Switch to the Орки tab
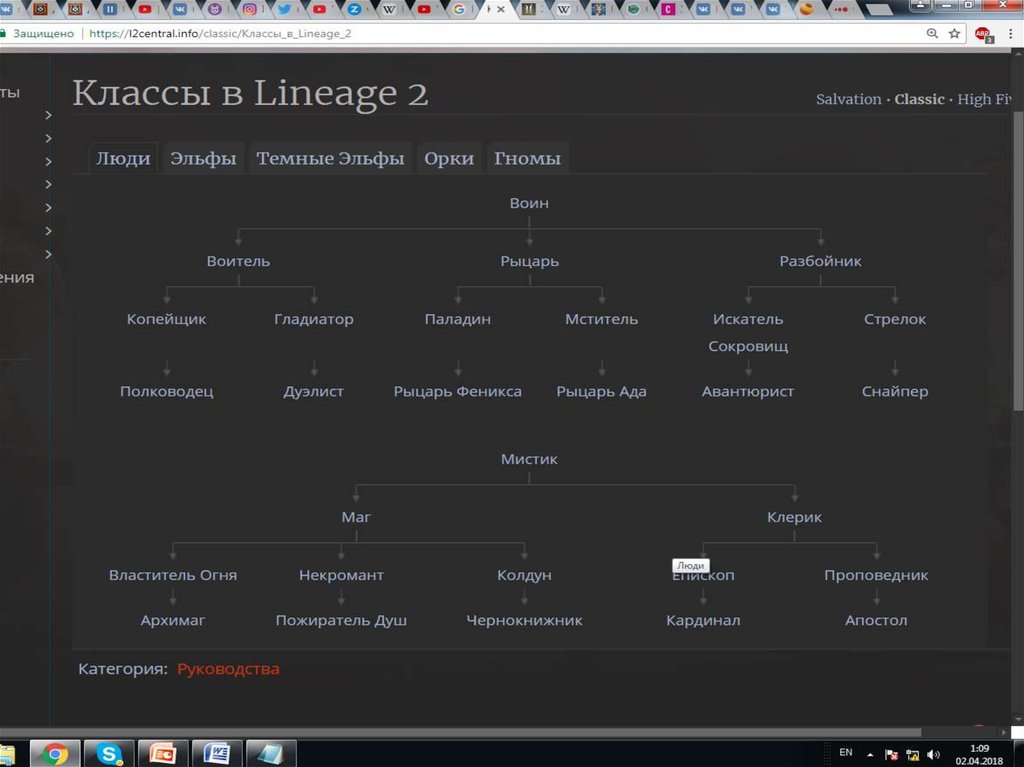Screen dimensions: 1024x767 (448, 158)
